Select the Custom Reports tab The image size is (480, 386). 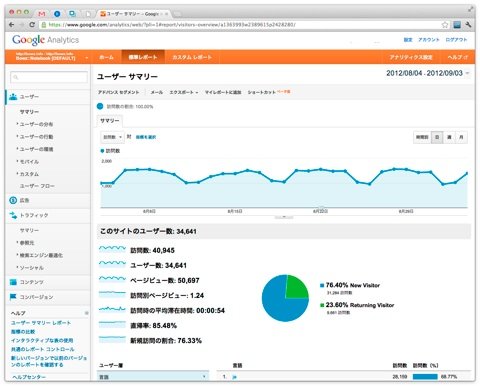pos(192,57)
